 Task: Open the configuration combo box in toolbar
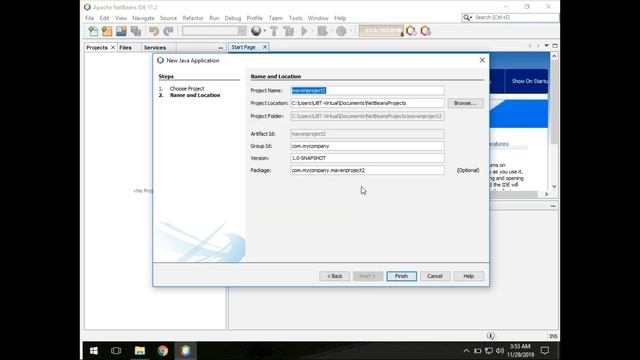(x=214, y=31)
